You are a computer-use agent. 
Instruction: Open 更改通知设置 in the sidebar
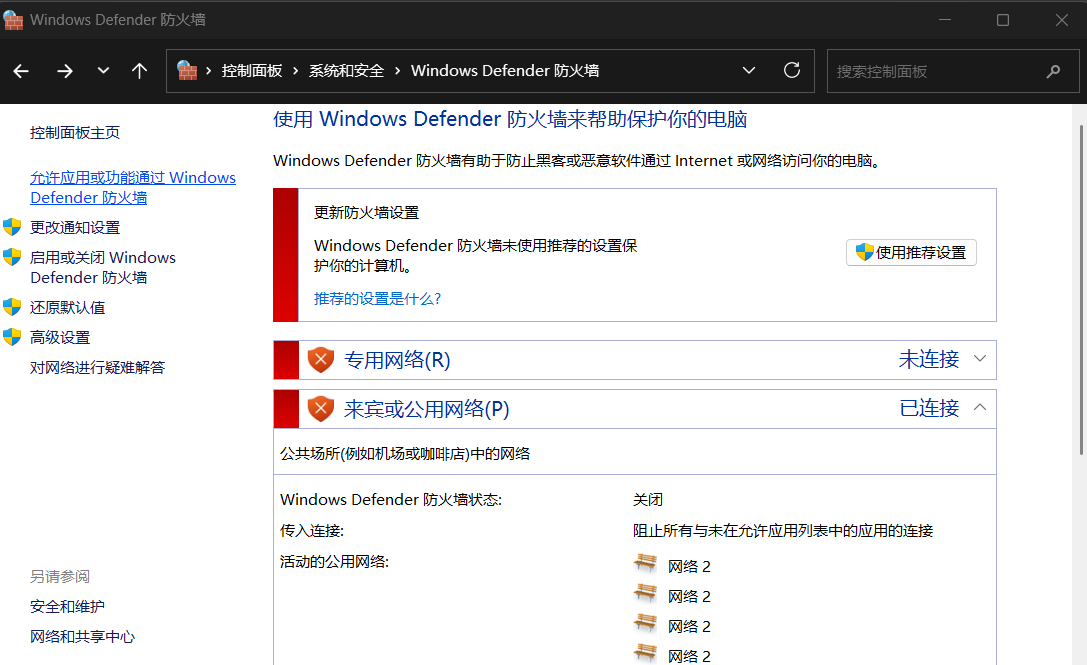(75, 227)
